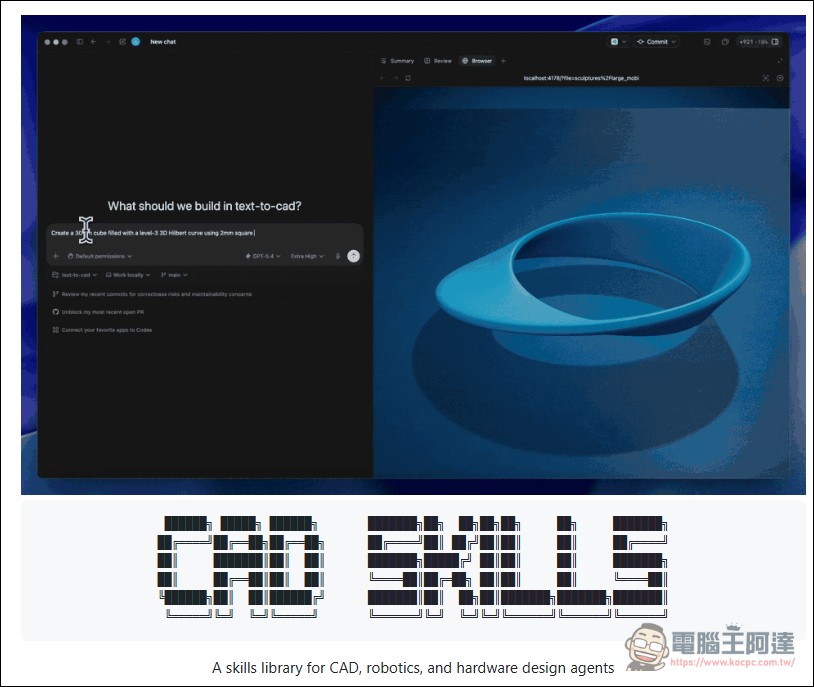Click the terminal panel icon right of Commit
The height and width of the screenshot is (687, 814).
(707, 42)
